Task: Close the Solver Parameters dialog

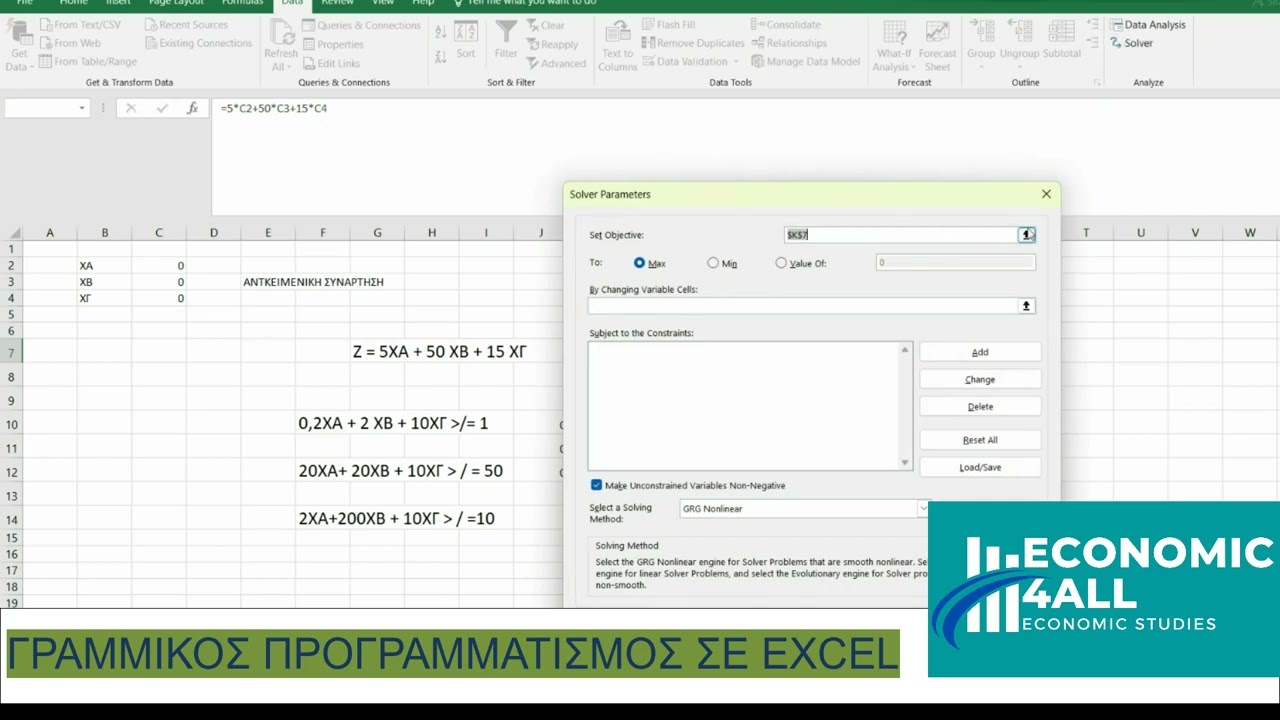Action: point(1046,194)
